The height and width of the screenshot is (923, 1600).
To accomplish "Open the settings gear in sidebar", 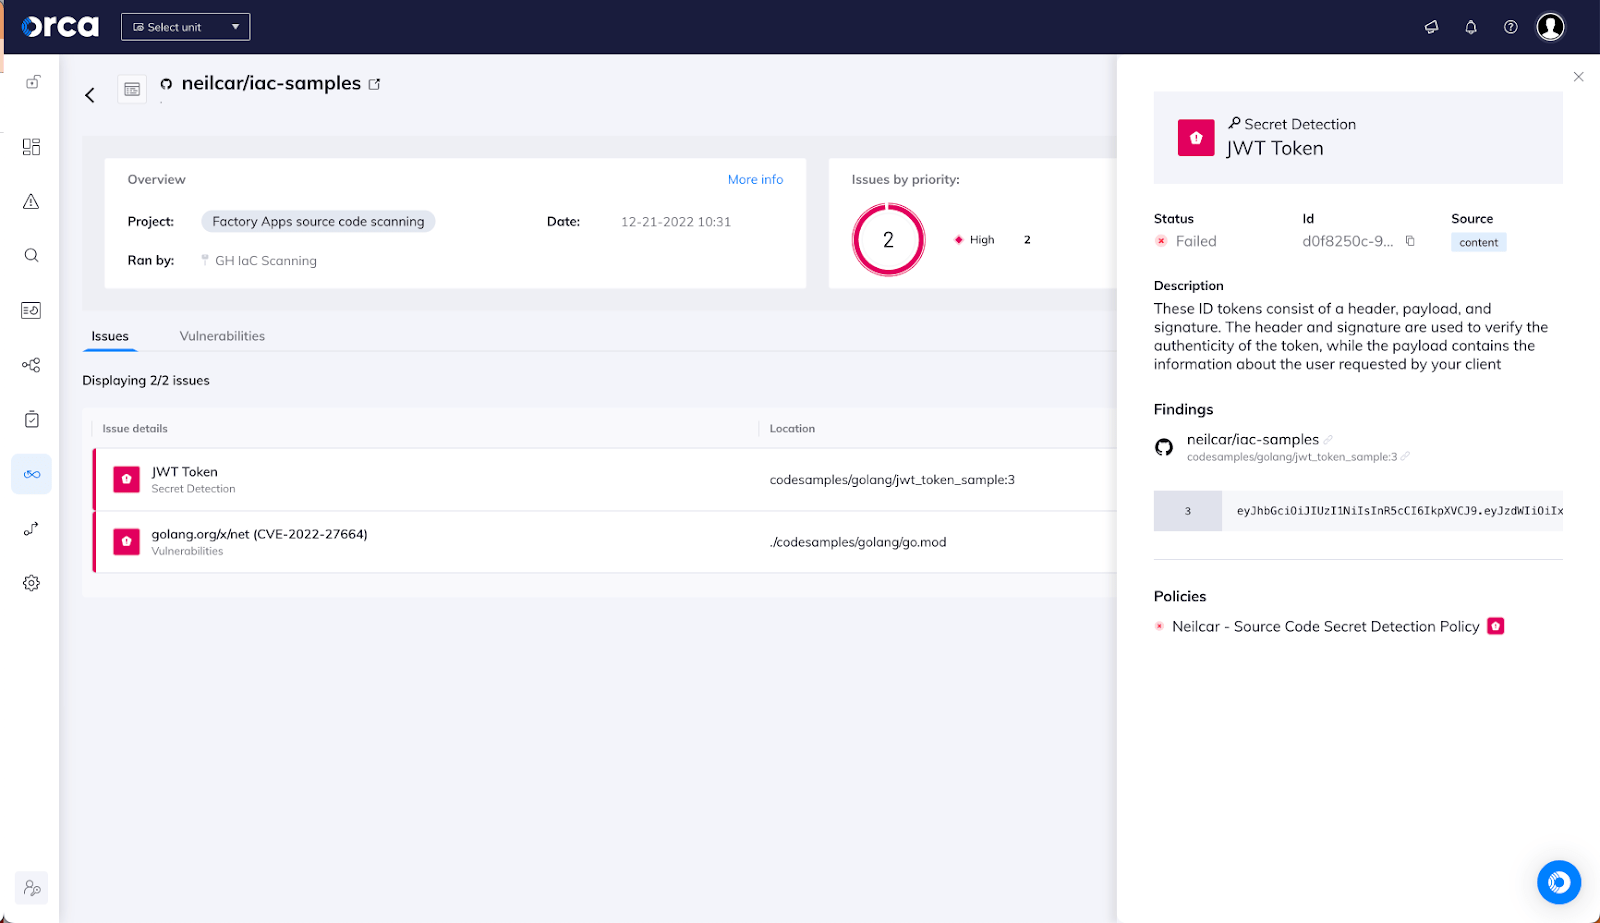I will pyautogui.click(x=31, y=582).
